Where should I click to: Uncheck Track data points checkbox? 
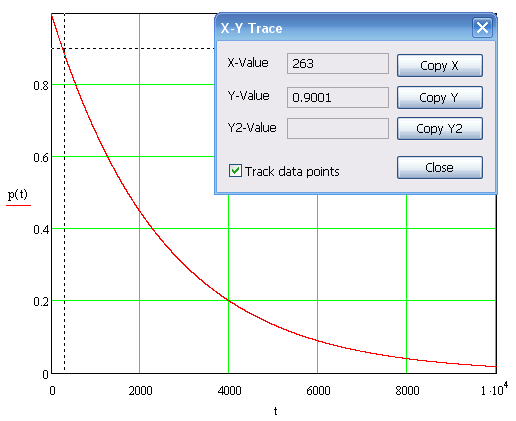pyautogui.click(x=235, y=170)
